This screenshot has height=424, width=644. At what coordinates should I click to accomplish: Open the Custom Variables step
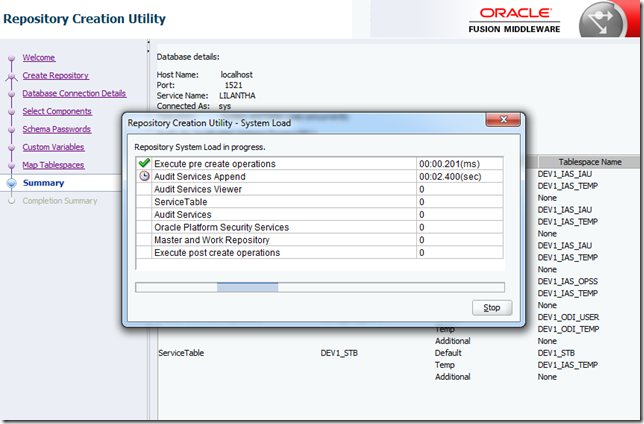point(53,147)
